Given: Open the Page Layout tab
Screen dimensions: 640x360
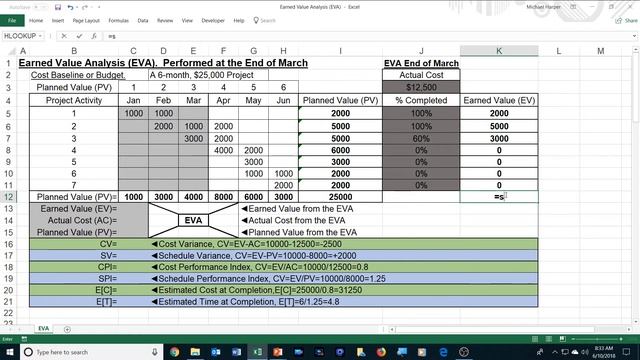Looking at the screenshot, I should point(86,20).
